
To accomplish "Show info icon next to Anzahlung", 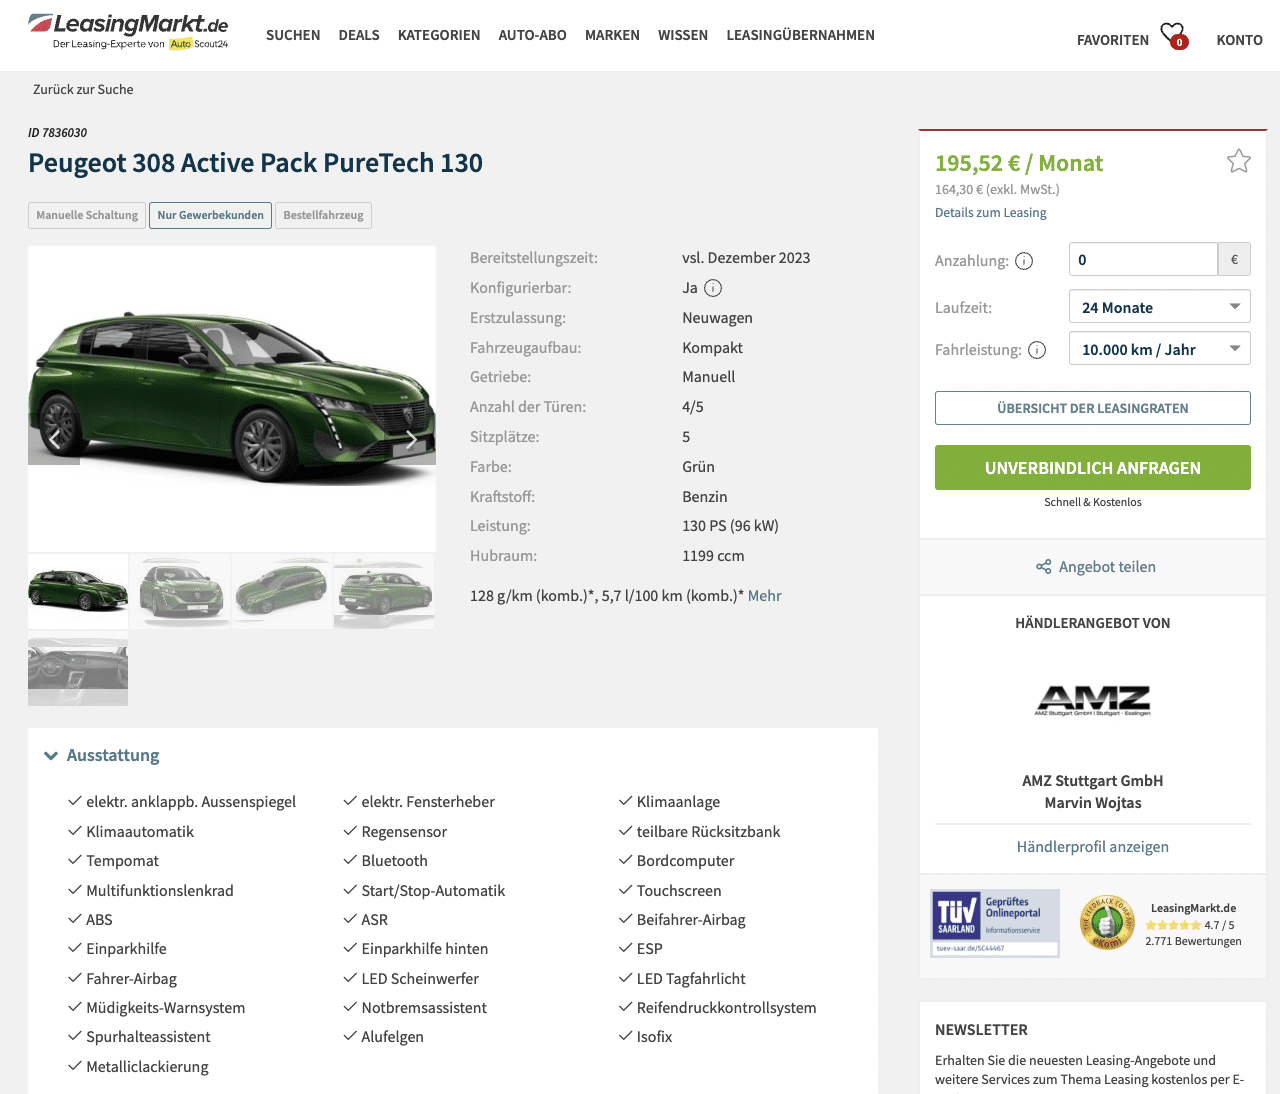I will tap(1024, 261).
